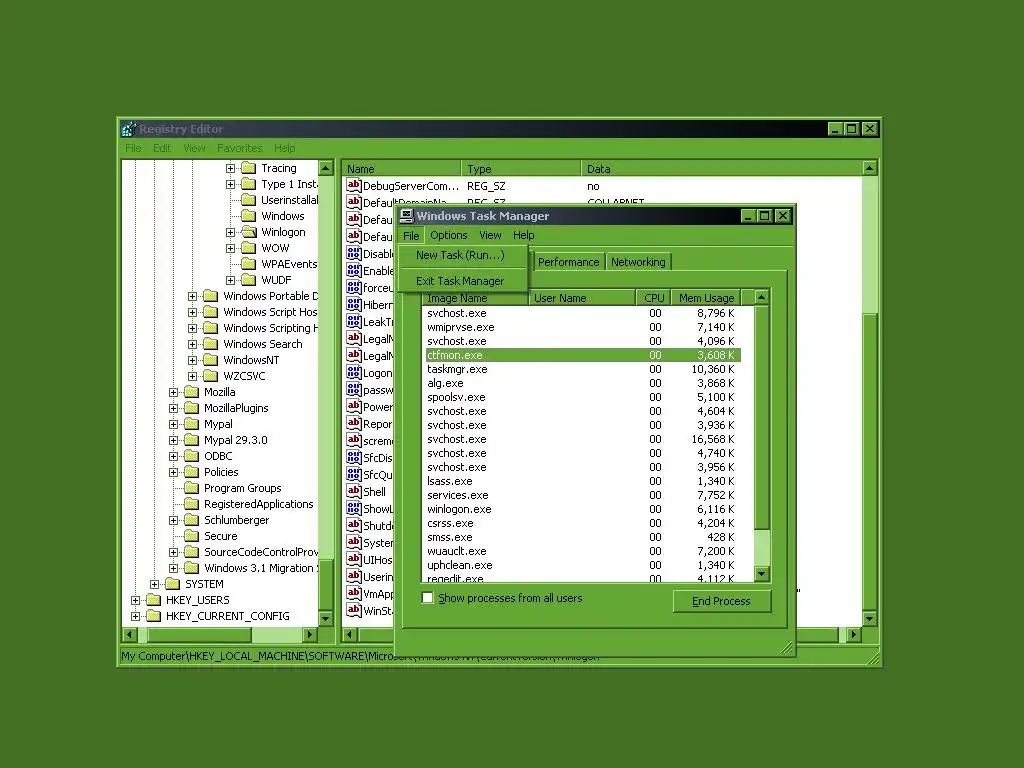Click the Winlogon open folder icon

click(249, 232)
